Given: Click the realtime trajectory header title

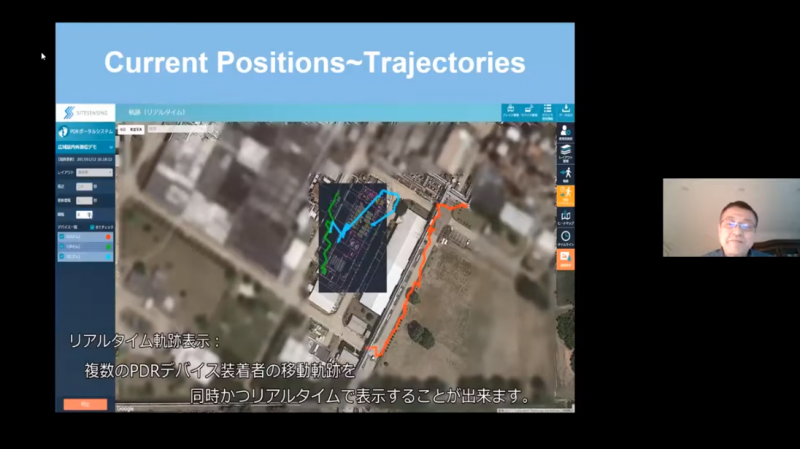Looking at the screenshot, I should point(157,112).
